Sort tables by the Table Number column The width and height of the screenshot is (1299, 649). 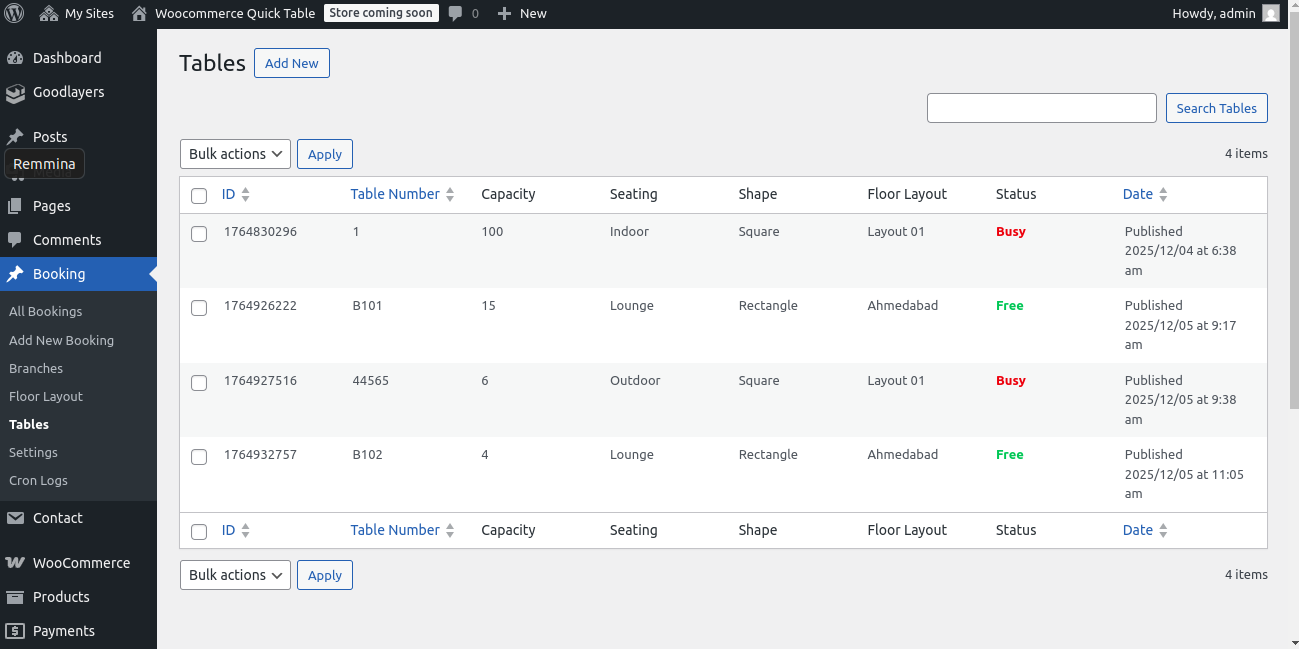pos(395,194)
